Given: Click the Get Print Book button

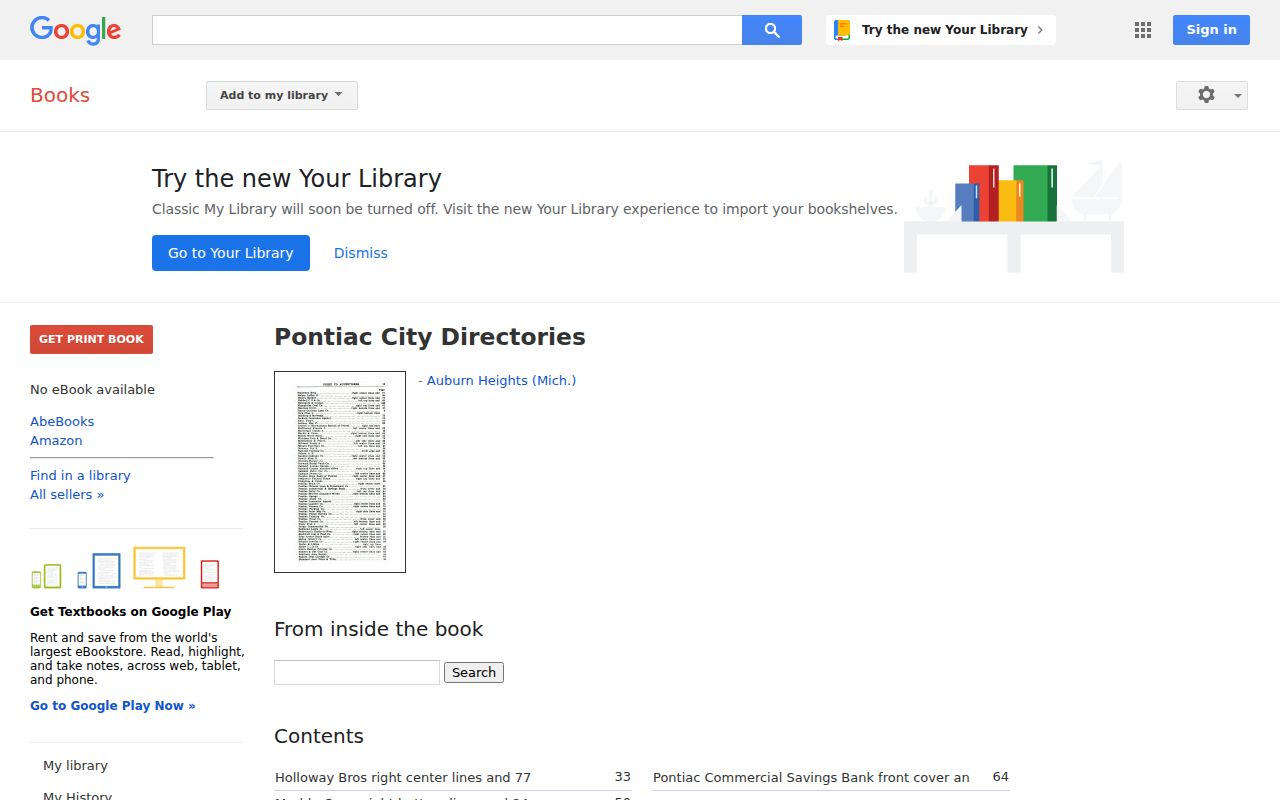Looking at the screenshot, I should [x=91, y=339].
